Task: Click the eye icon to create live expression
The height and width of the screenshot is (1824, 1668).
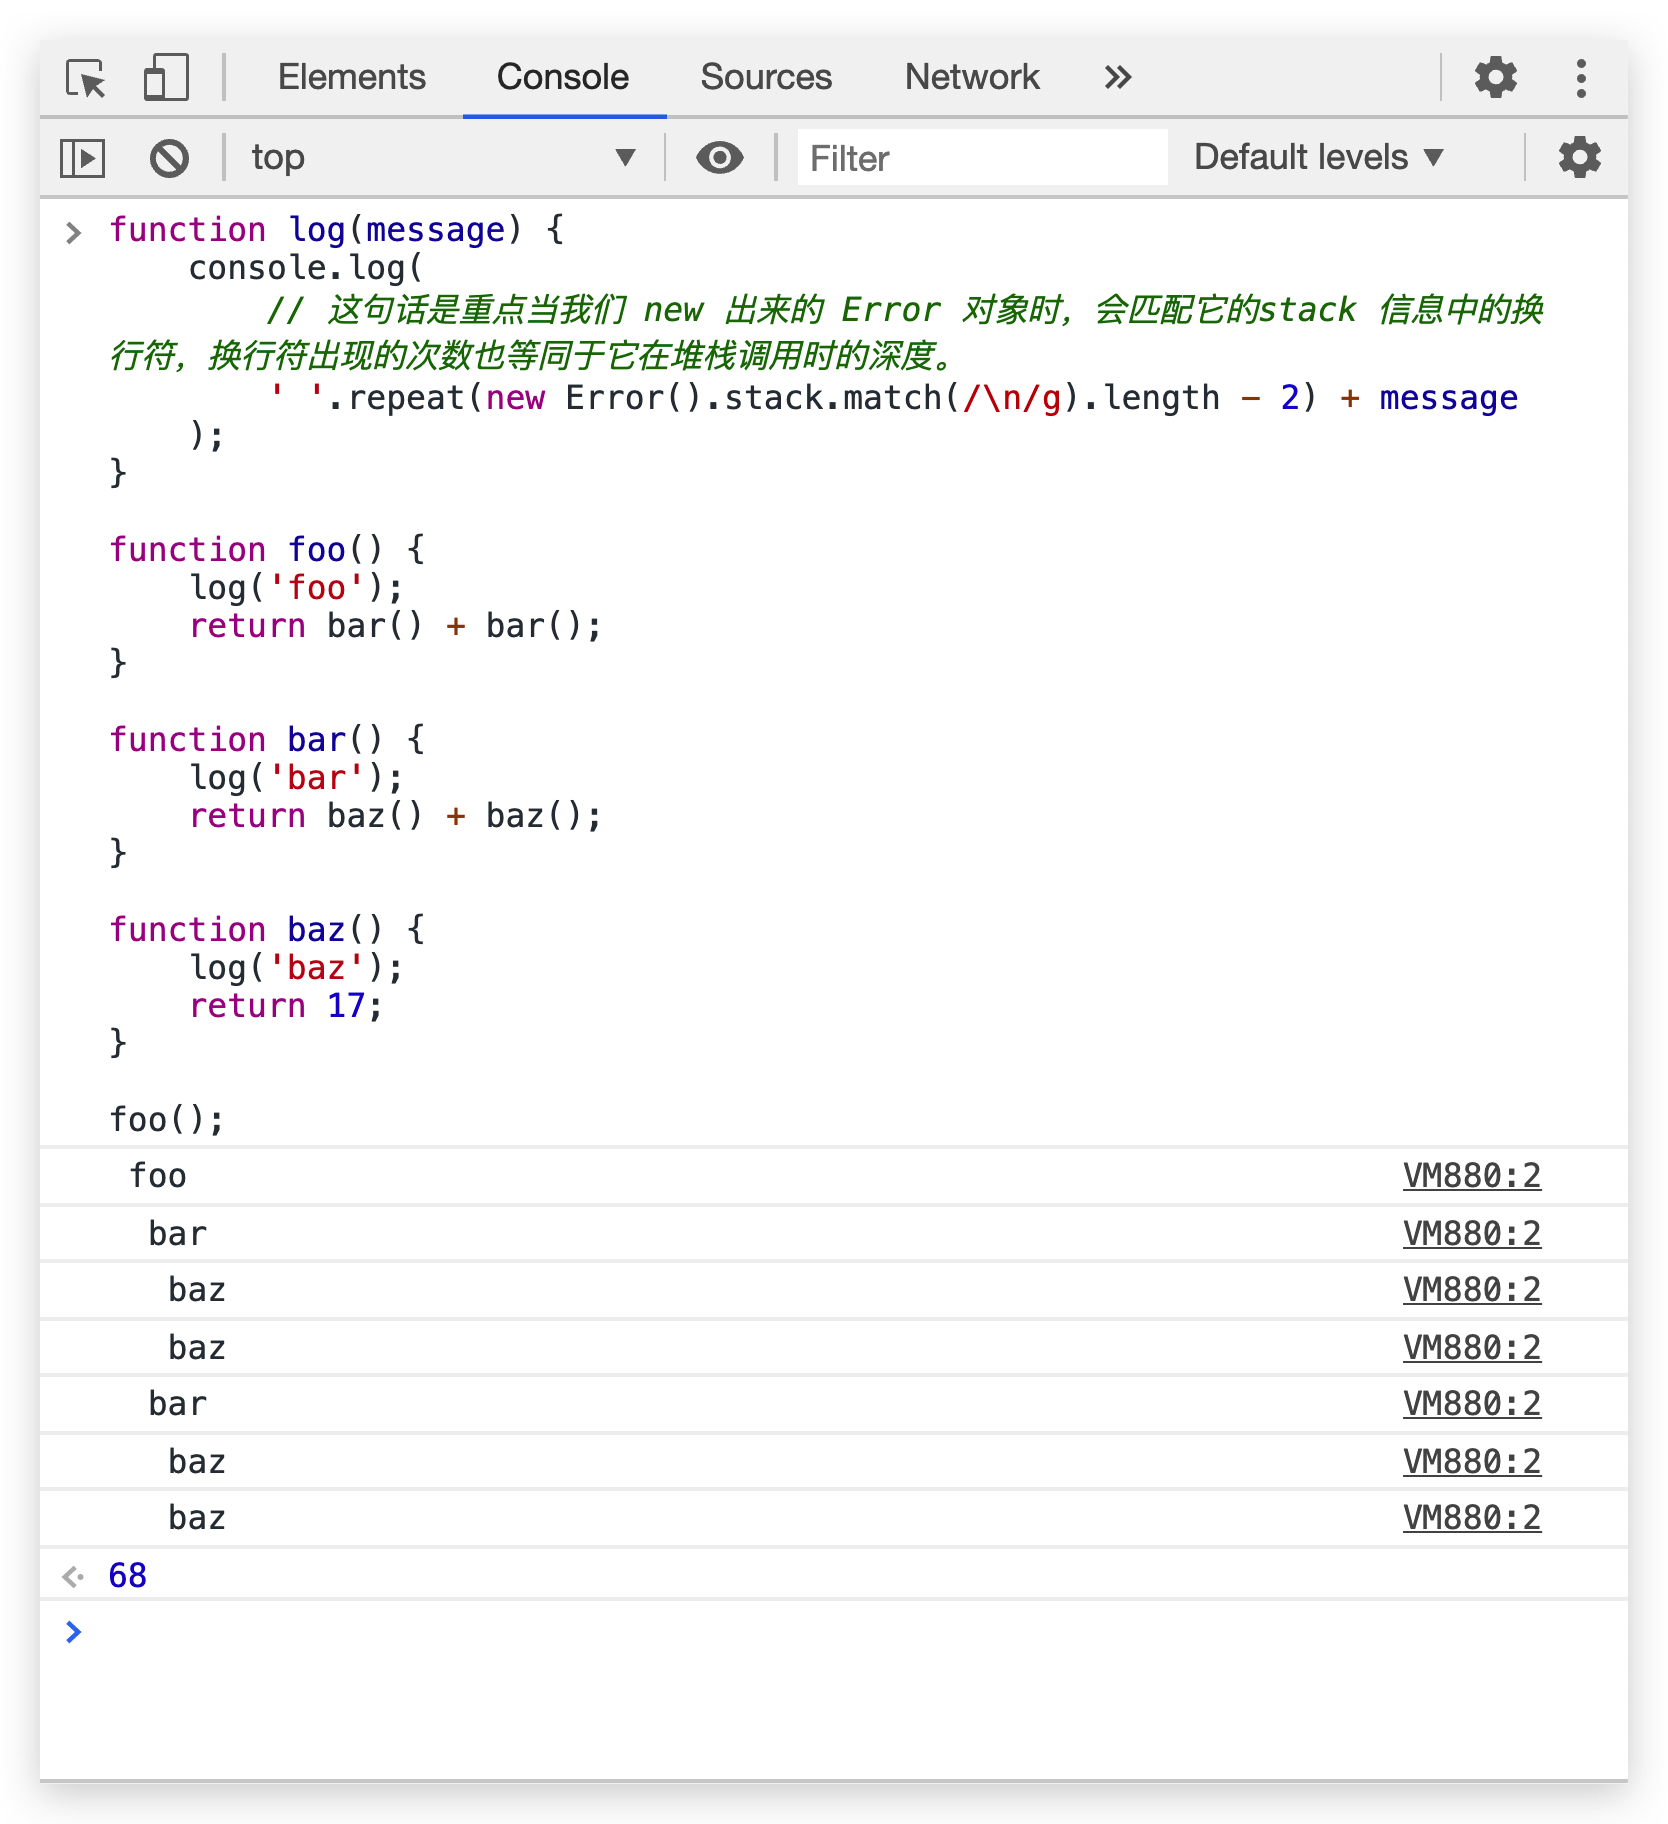Action: coord(719,158)
